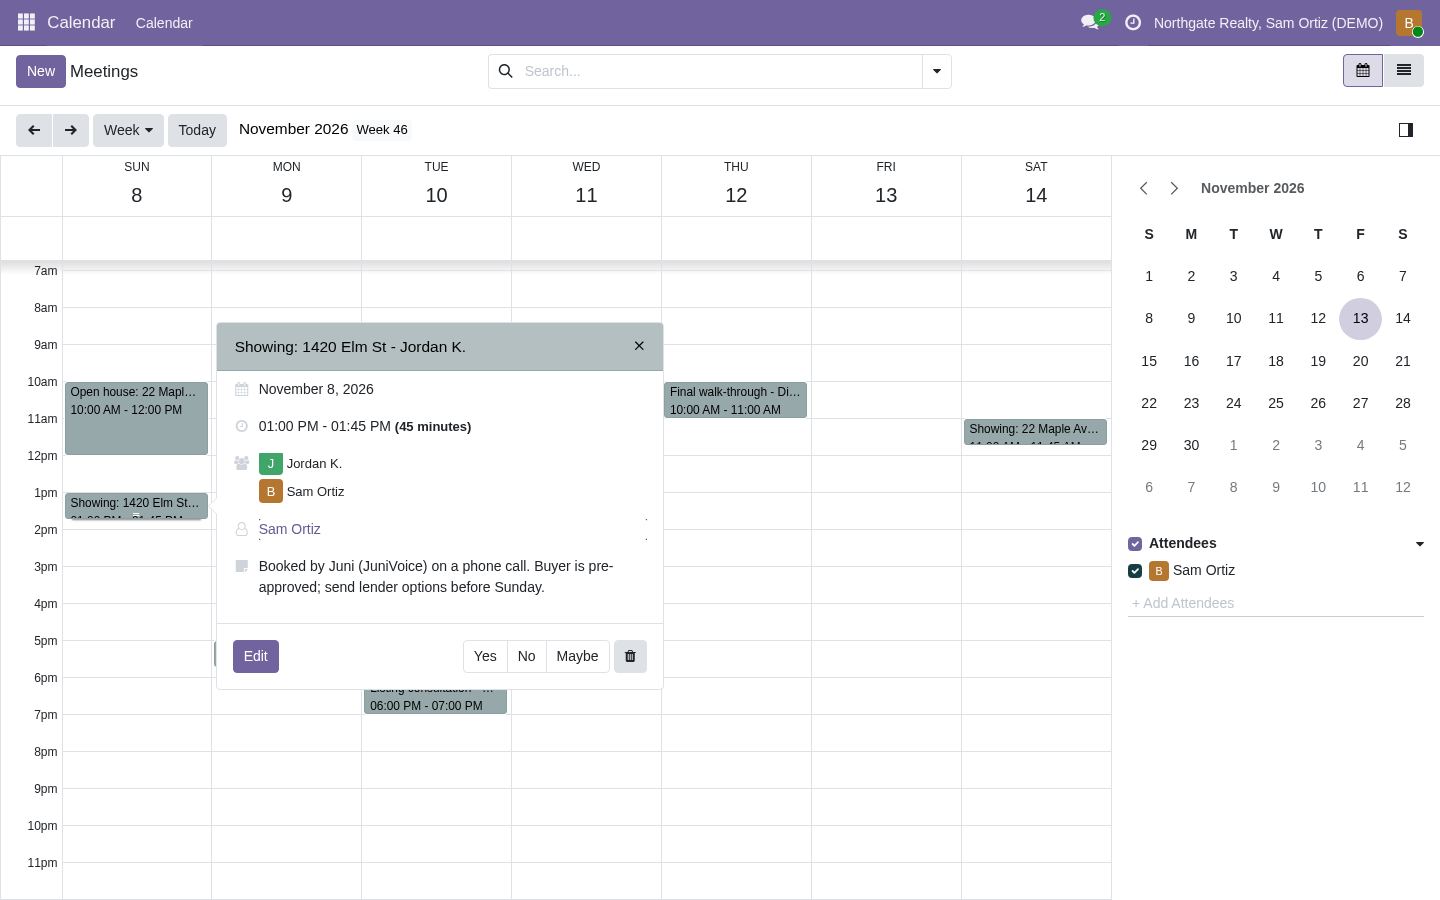The height and width of the screenshot is (900, 1440).
Task: Click SAT 14 column header
Action: 1036,185
